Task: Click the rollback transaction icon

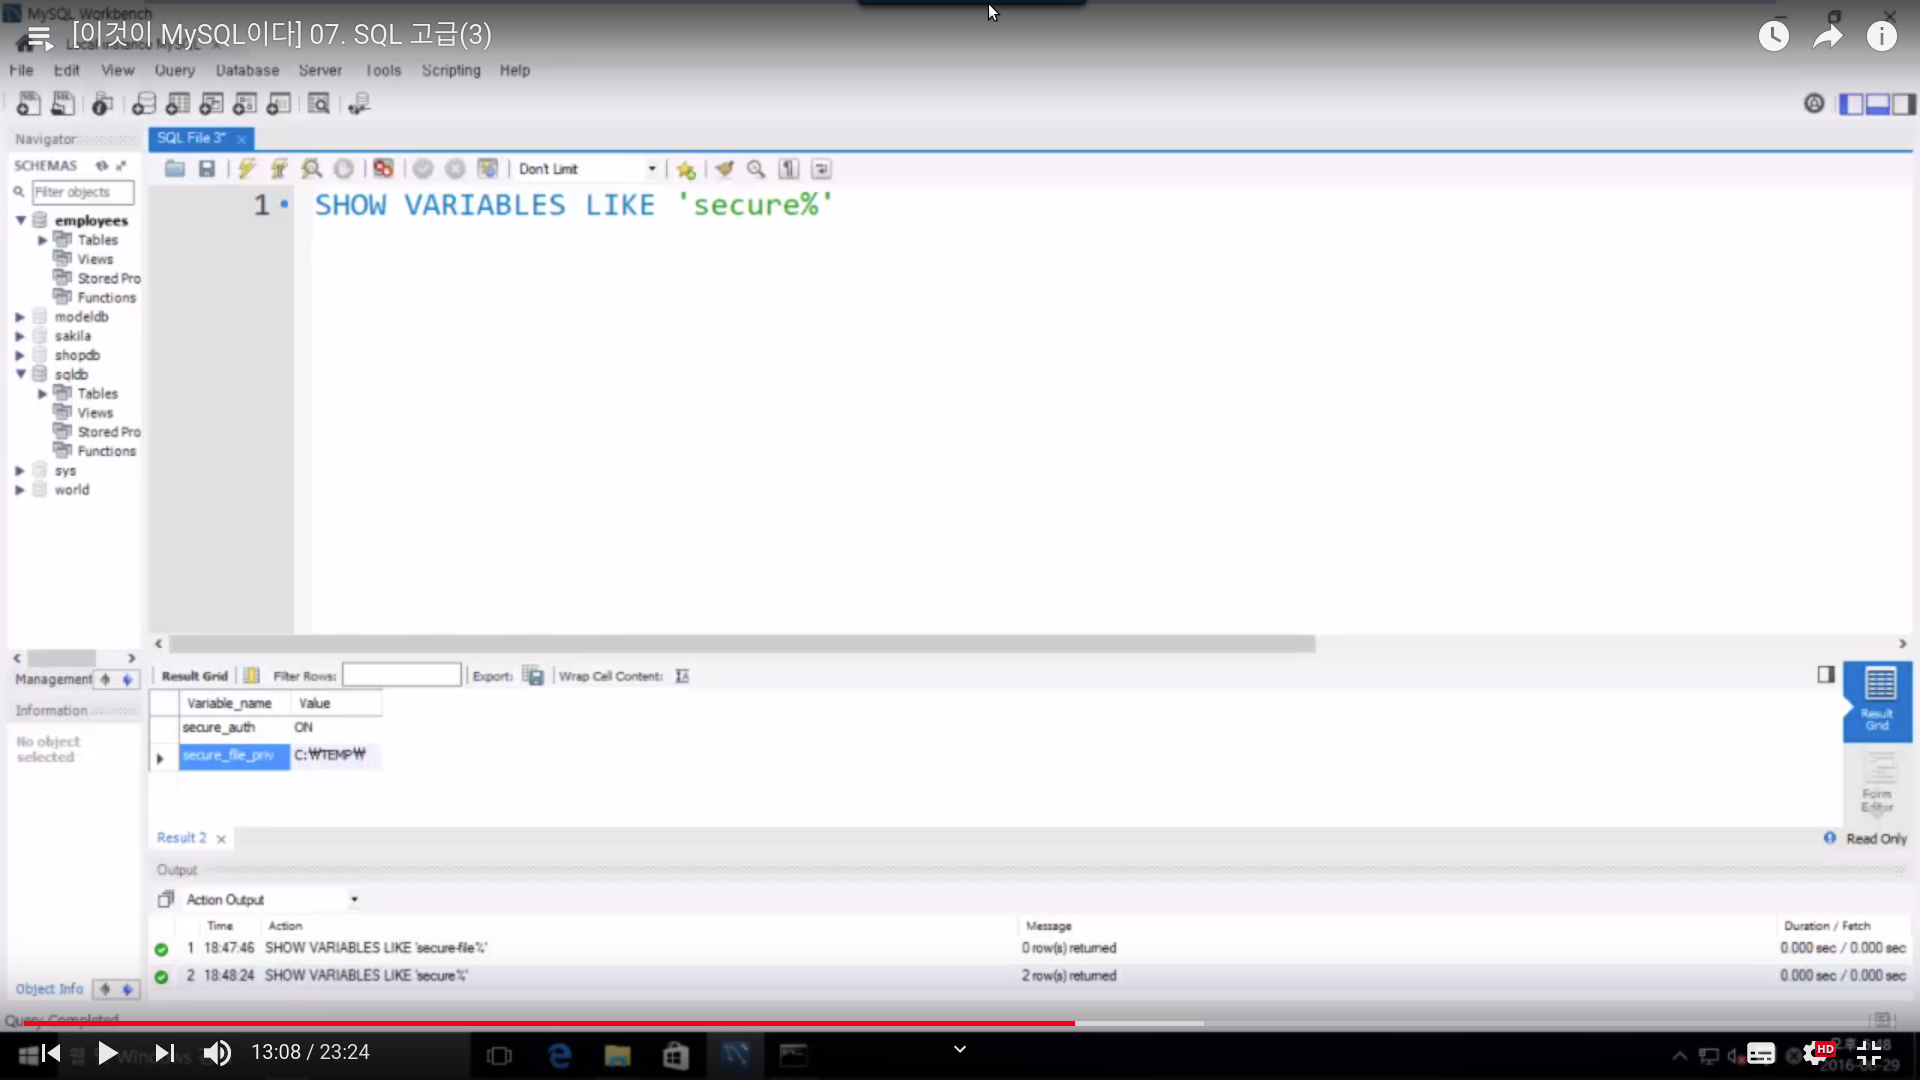Action: pyautogui.click(x=455, y=169)
